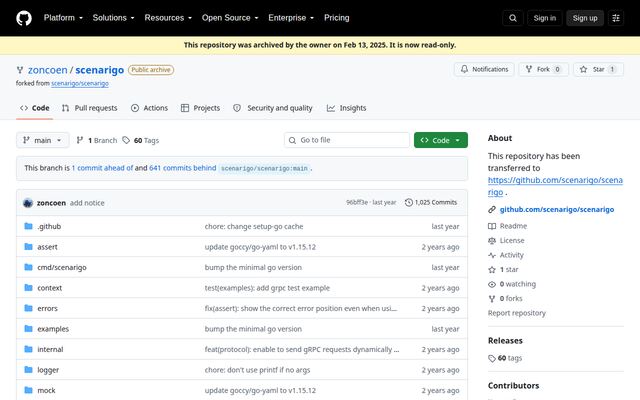This screenshot has height=400, width=640.
Task: Open the scenarigo repository name link
Action: (100, 70)
